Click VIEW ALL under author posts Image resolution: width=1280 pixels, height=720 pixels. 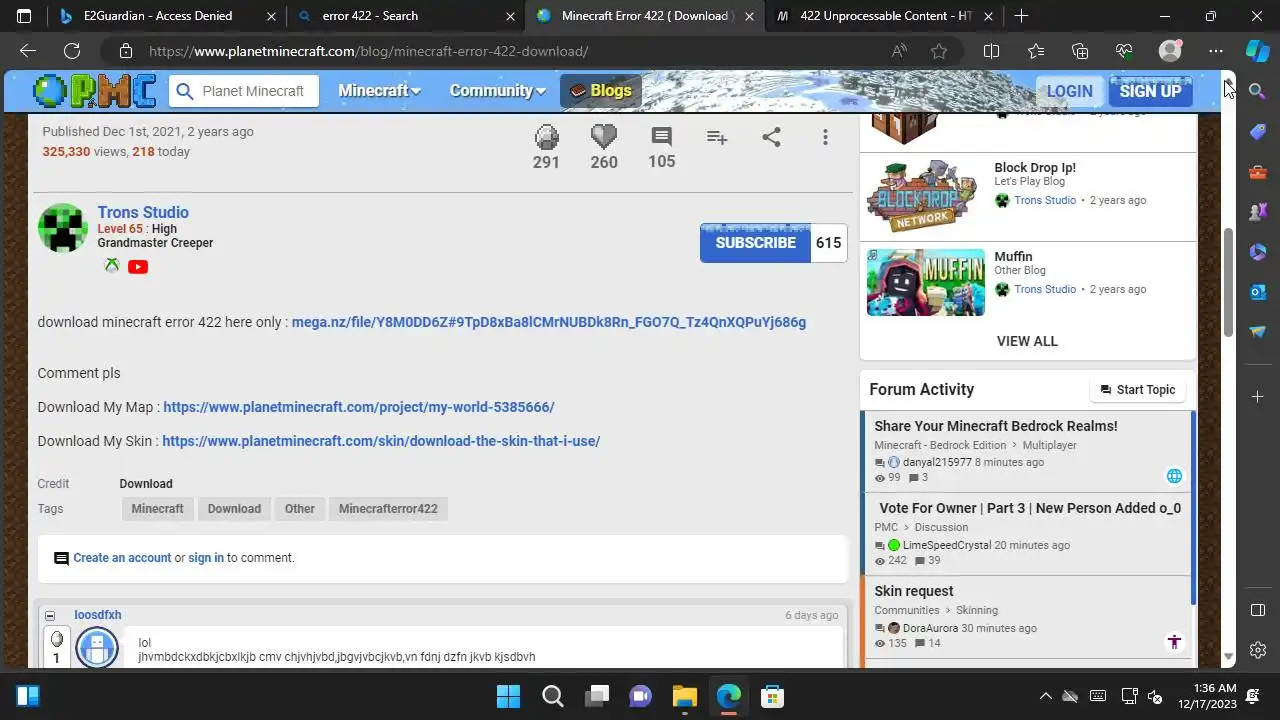1027,341
